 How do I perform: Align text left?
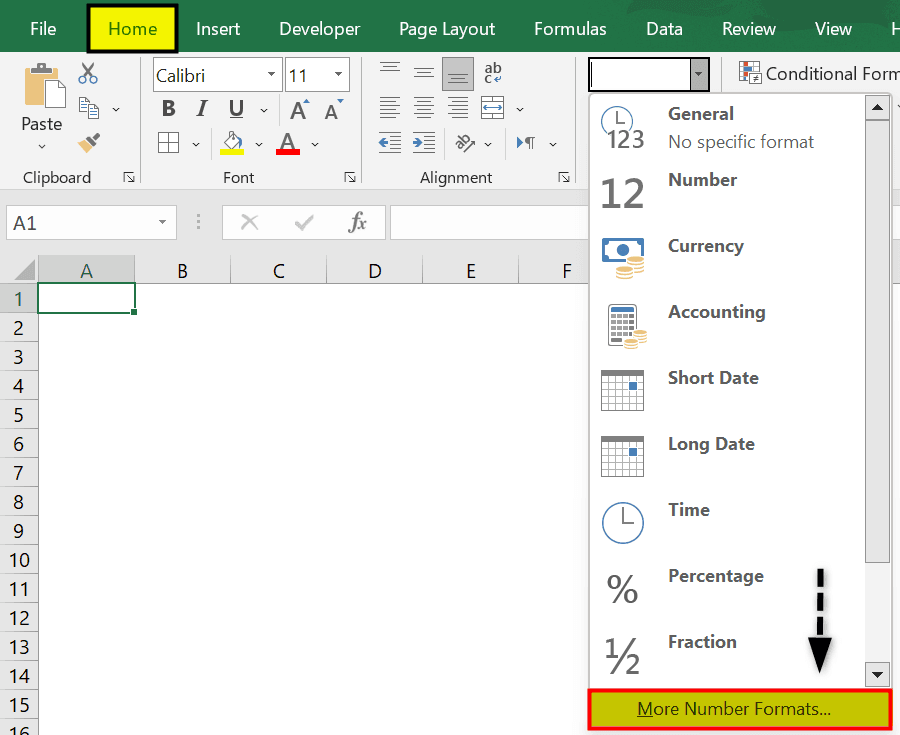point(390,108)
